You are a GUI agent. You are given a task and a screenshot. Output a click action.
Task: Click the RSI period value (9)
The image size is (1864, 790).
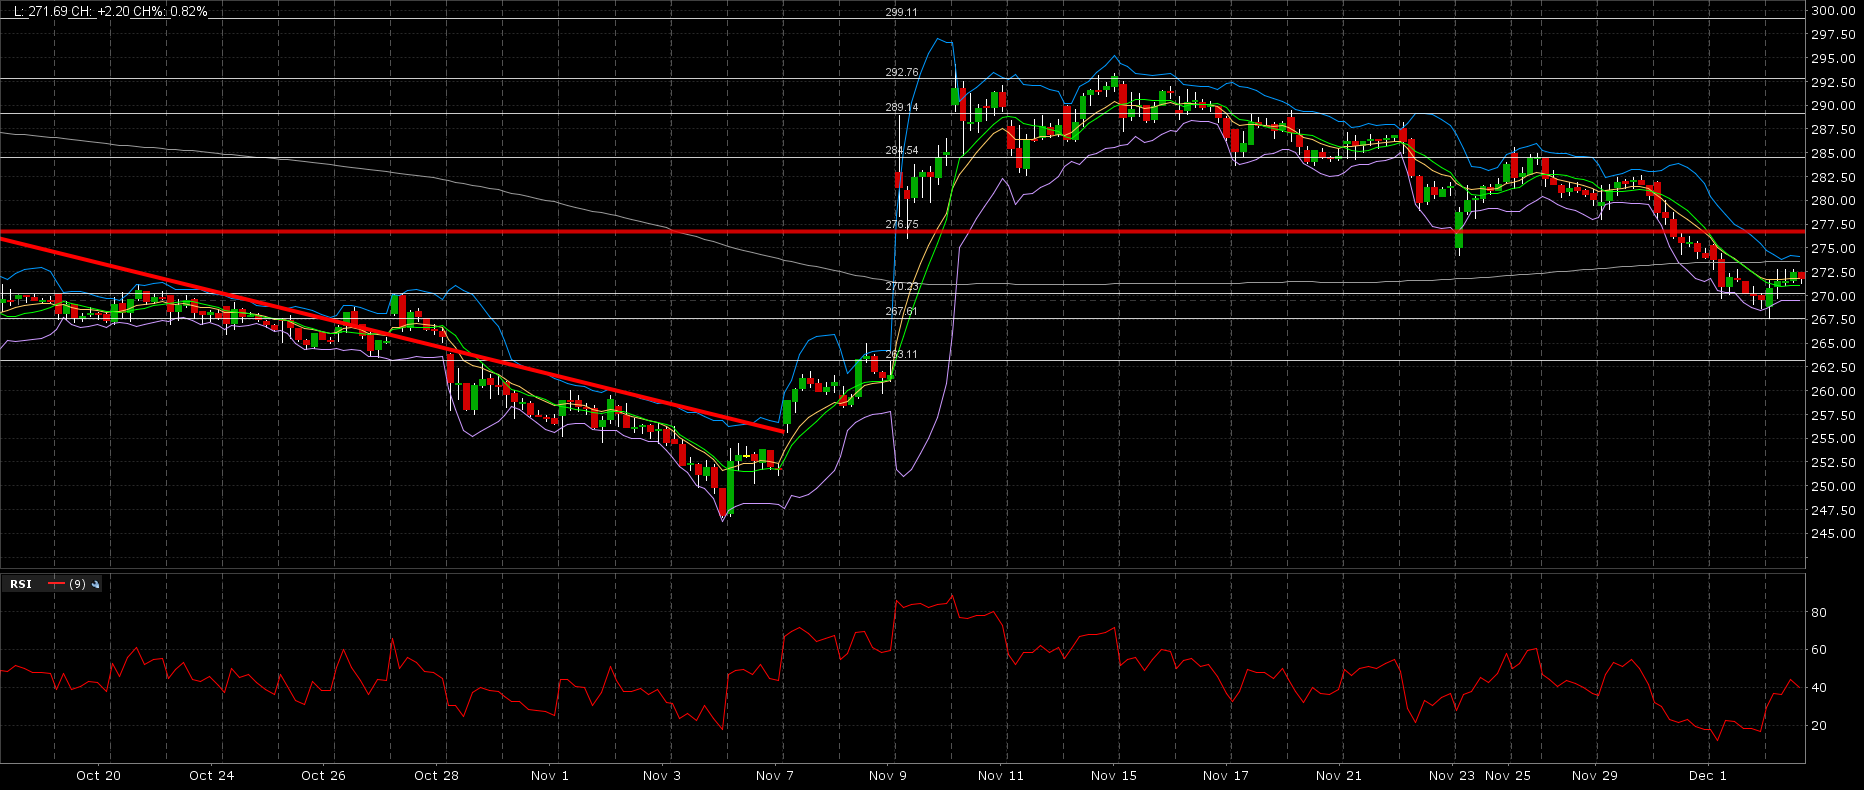tap(77, 584)
